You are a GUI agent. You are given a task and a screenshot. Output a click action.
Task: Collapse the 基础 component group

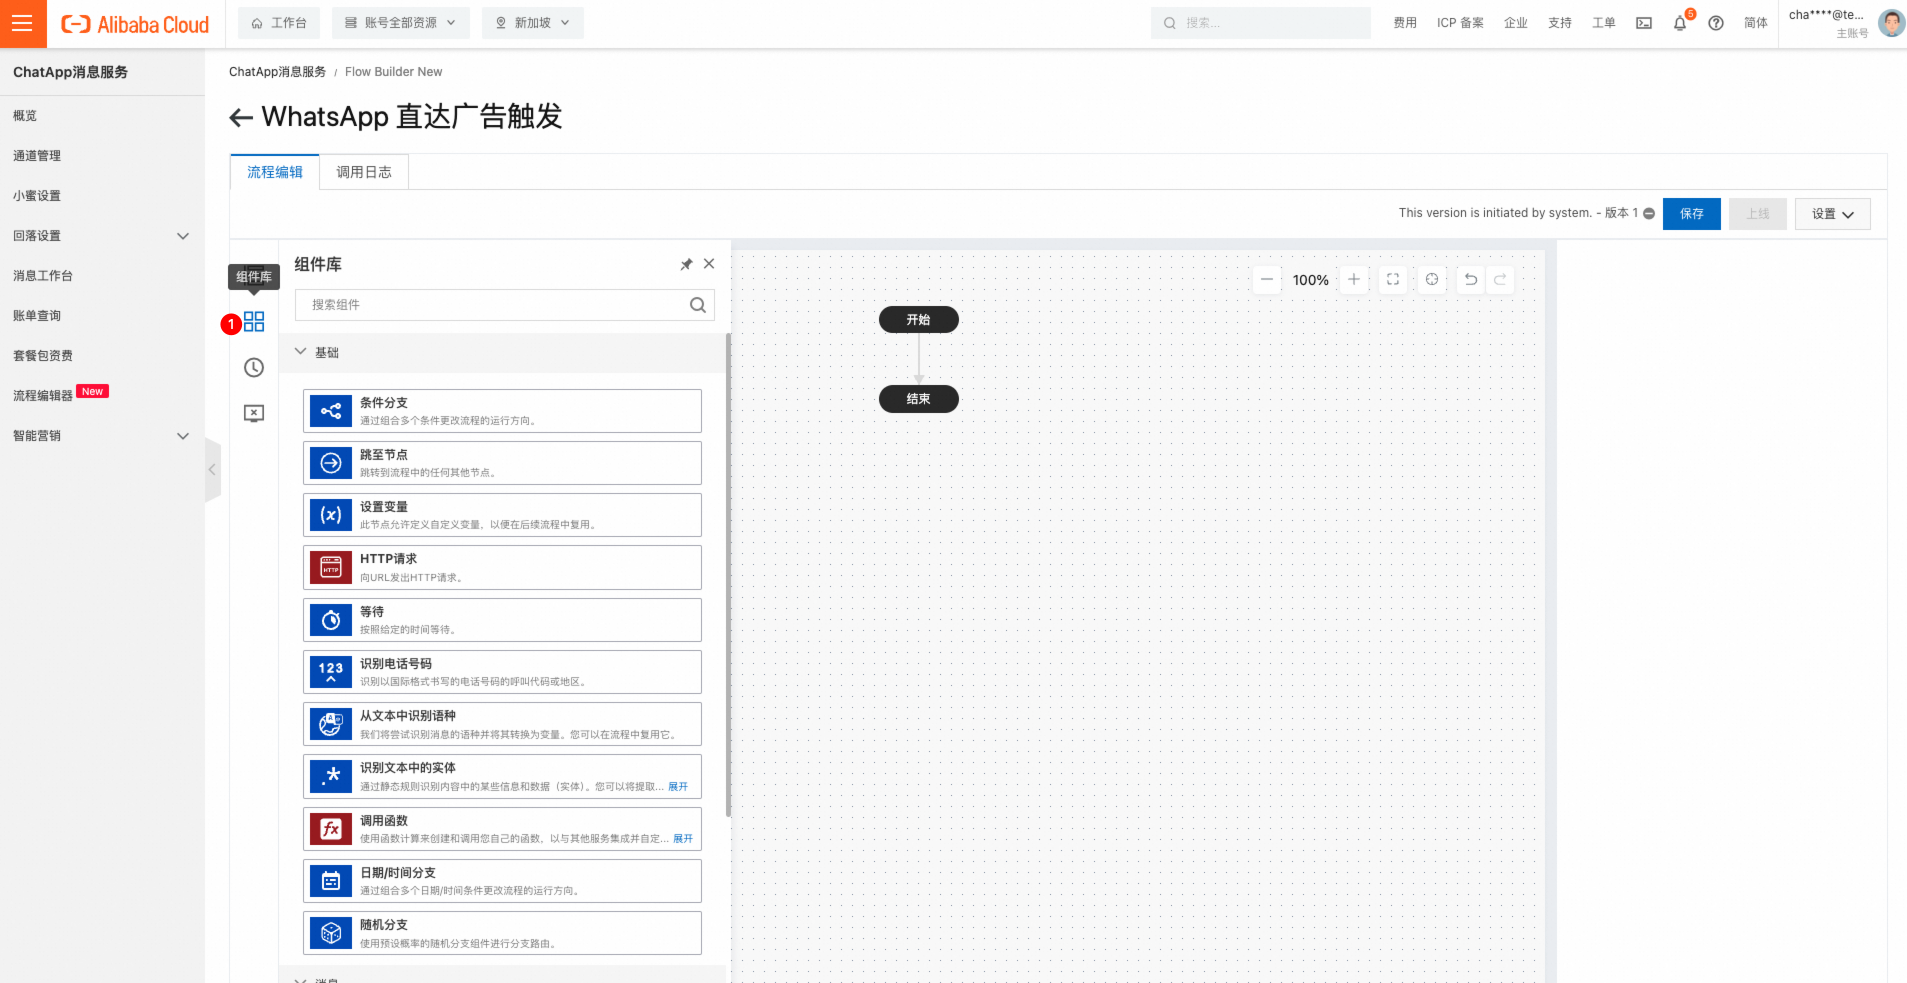coord(300,352)
